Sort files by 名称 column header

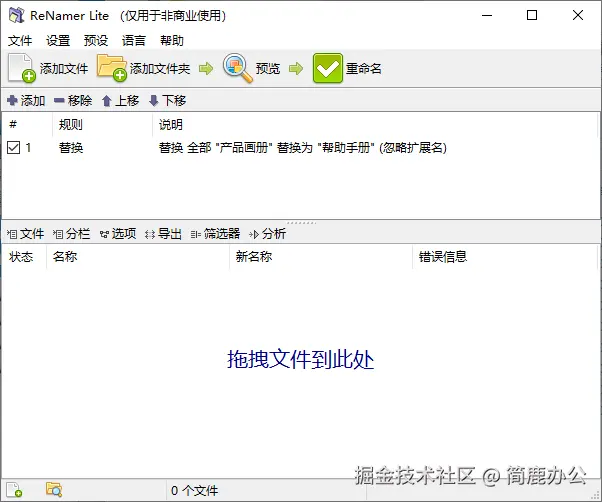pyautogui.click(x=138, y=256)
